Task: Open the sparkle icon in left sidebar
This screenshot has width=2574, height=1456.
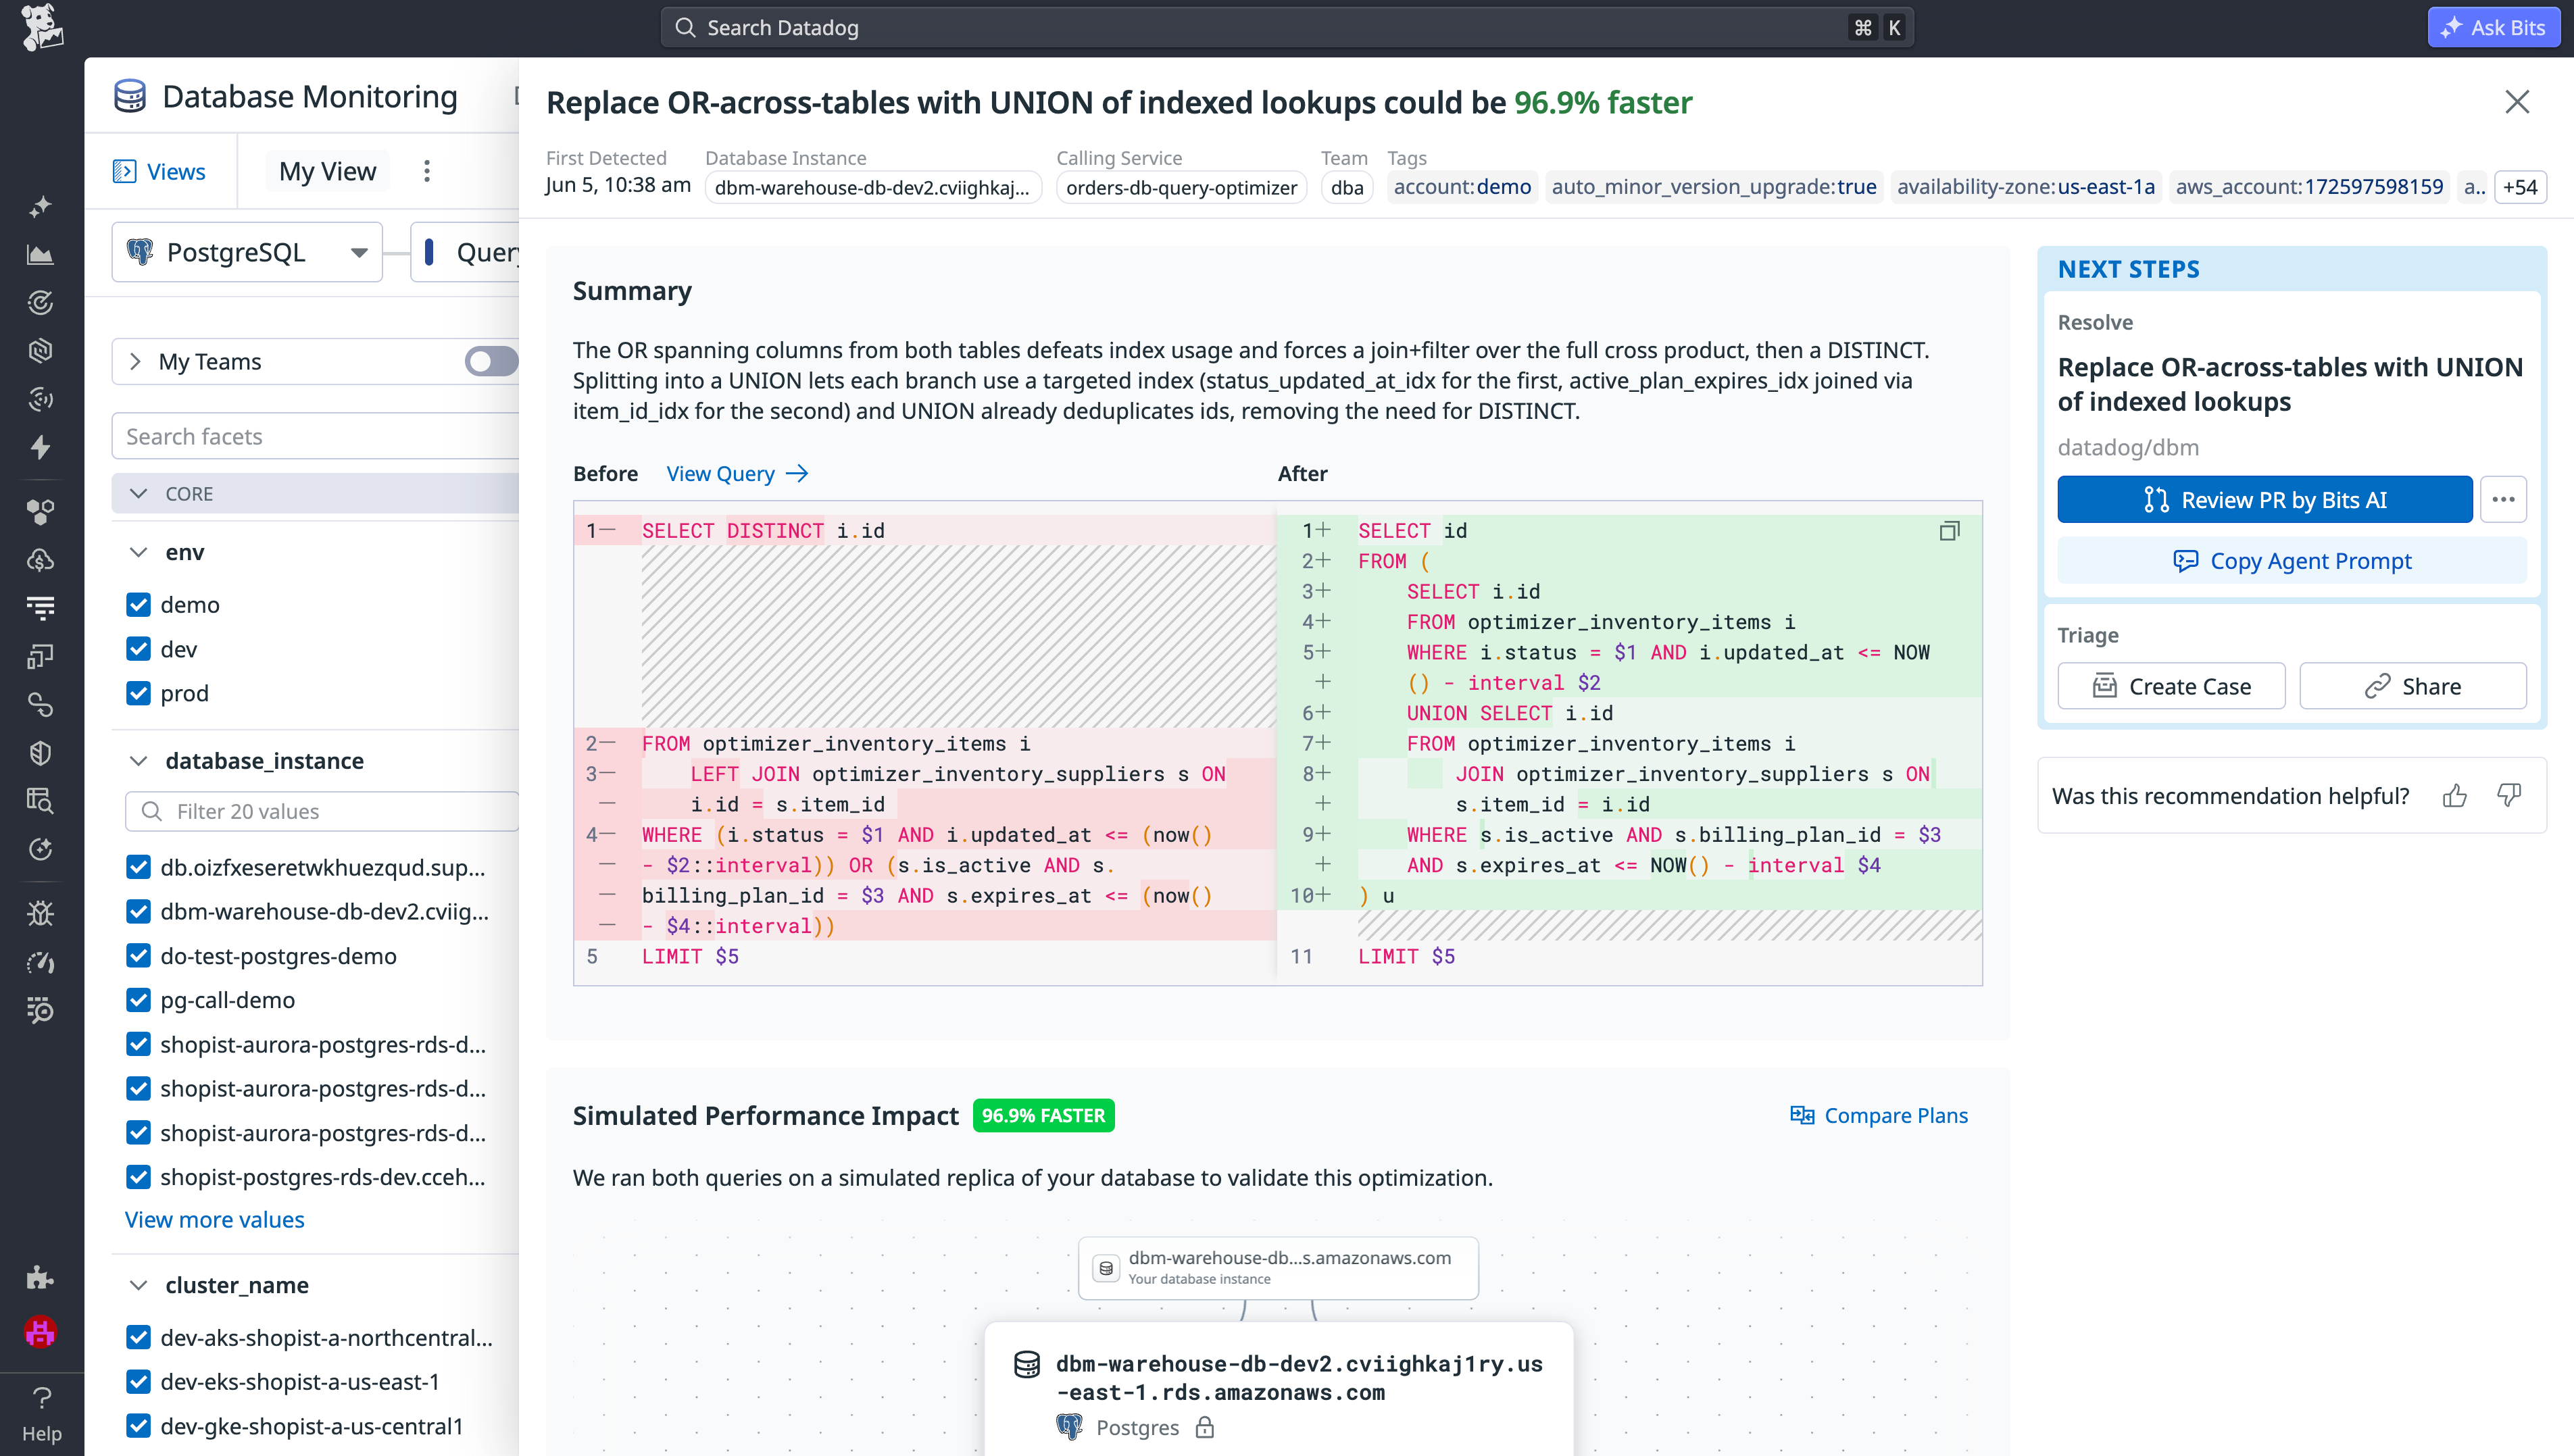Action: click(40, 207)
